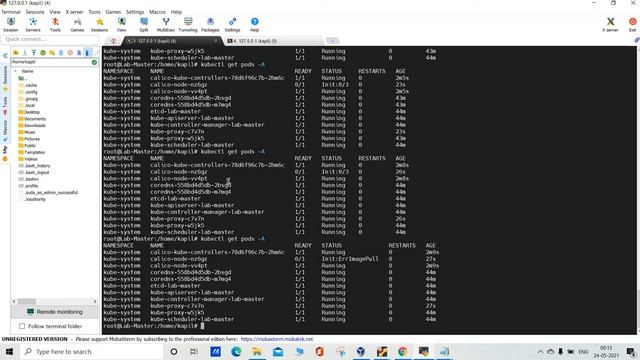Open the Sessions vertical sidebar tab
The image size is (640, 360).
5,78
